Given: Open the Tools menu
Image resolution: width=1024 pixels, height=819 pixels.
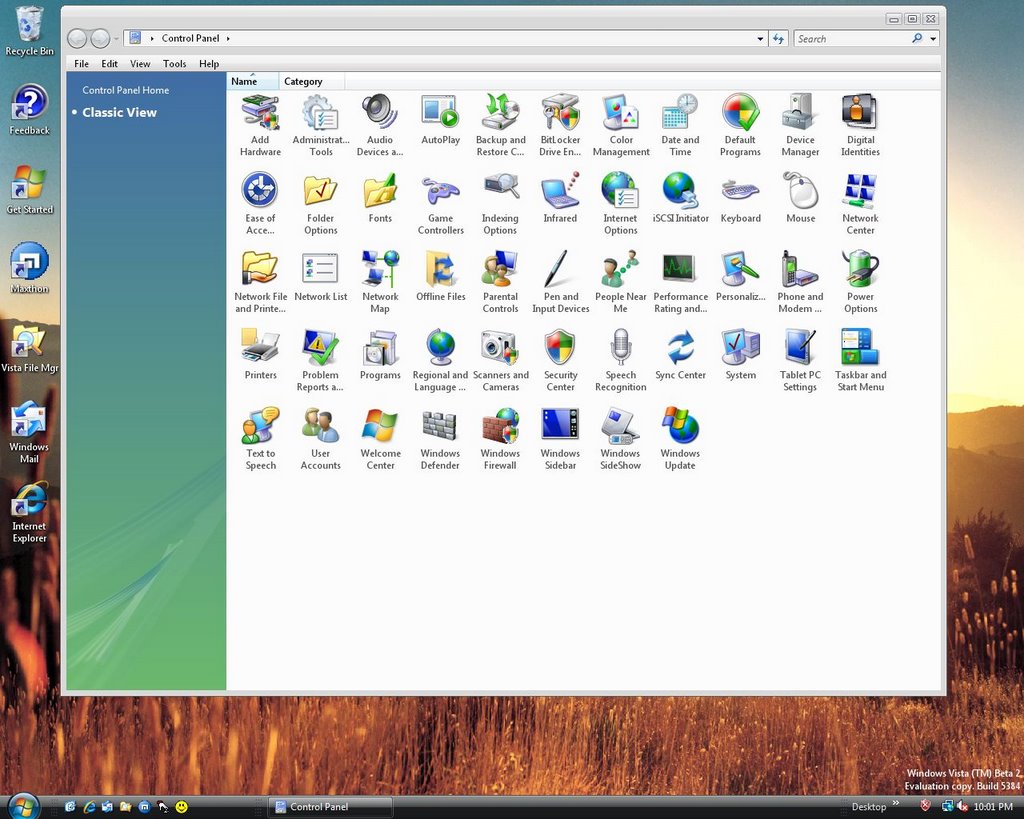Looking at the screenshot, I should click(x=174, y=64).
